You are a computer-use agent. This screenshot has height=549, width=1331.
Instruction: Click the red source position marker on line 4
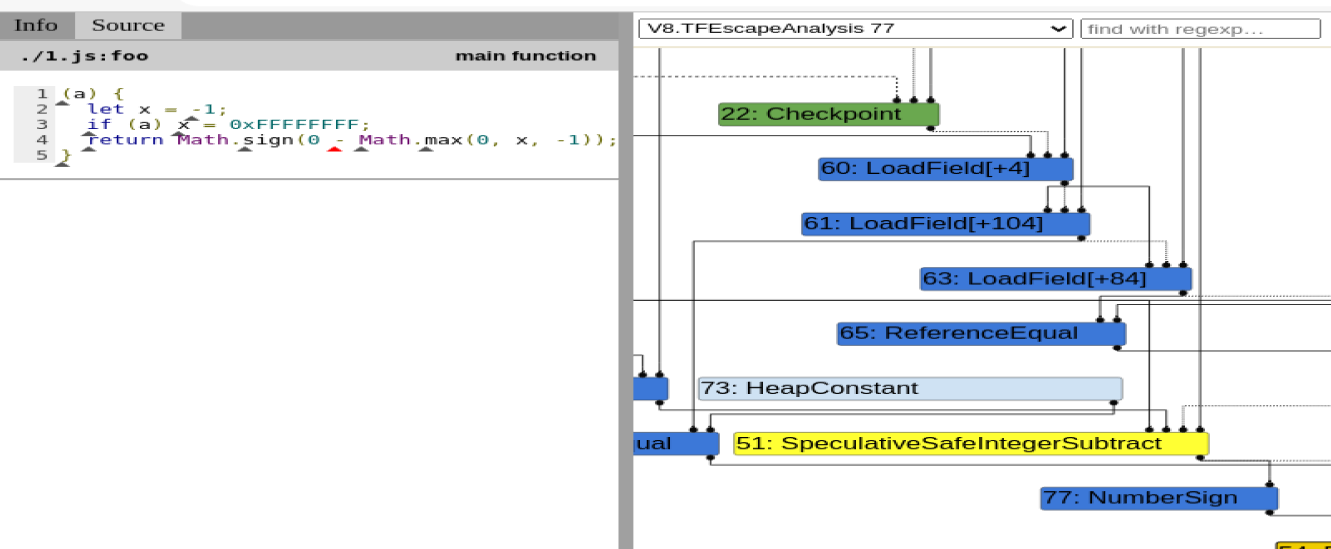(x=335, y=149)
